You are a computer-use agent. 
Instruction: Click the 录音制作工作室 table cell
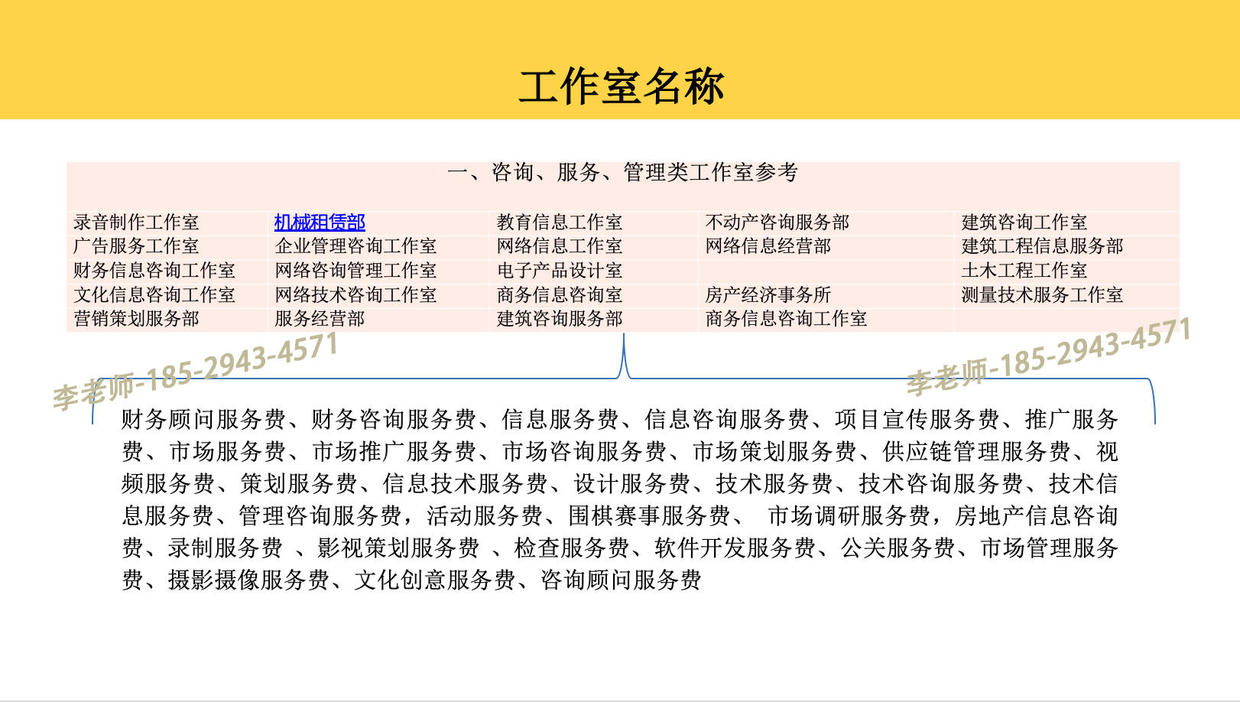pos(136,222)
